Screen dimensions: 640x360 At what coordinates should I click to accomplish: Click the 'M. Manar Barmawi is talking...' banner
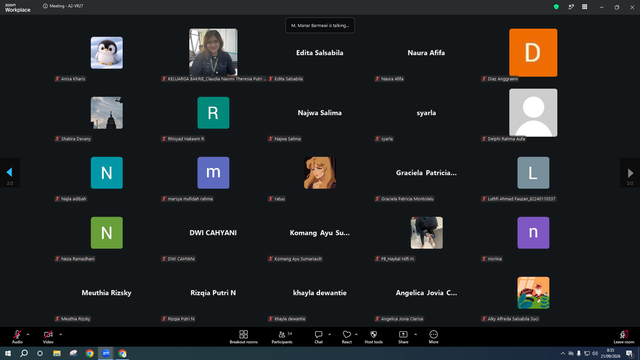(320, 25)
